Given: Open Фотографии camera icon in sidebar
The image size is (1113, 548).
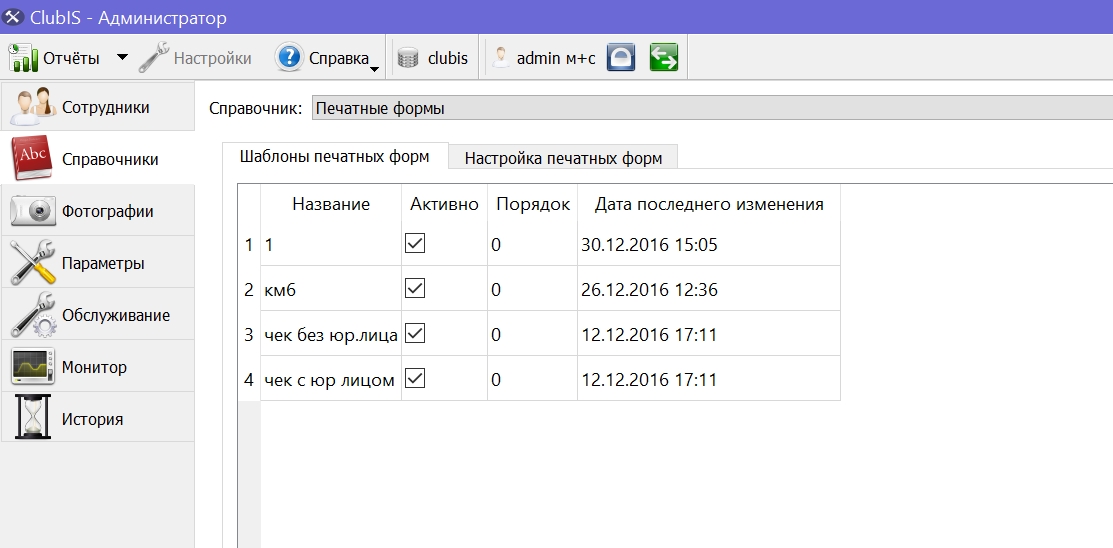Looking at the screenshot, I should 33,211.
